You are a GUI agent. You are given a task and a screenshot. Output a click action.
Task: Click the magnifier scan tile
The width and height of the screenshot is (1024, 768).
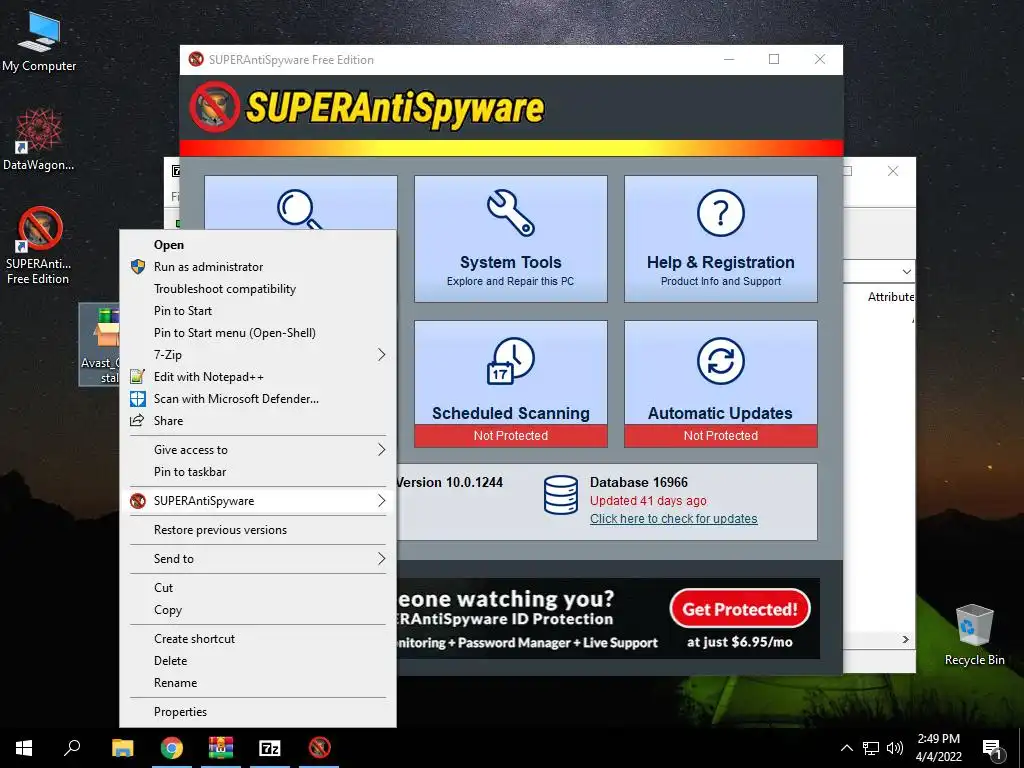coord(300,202)
